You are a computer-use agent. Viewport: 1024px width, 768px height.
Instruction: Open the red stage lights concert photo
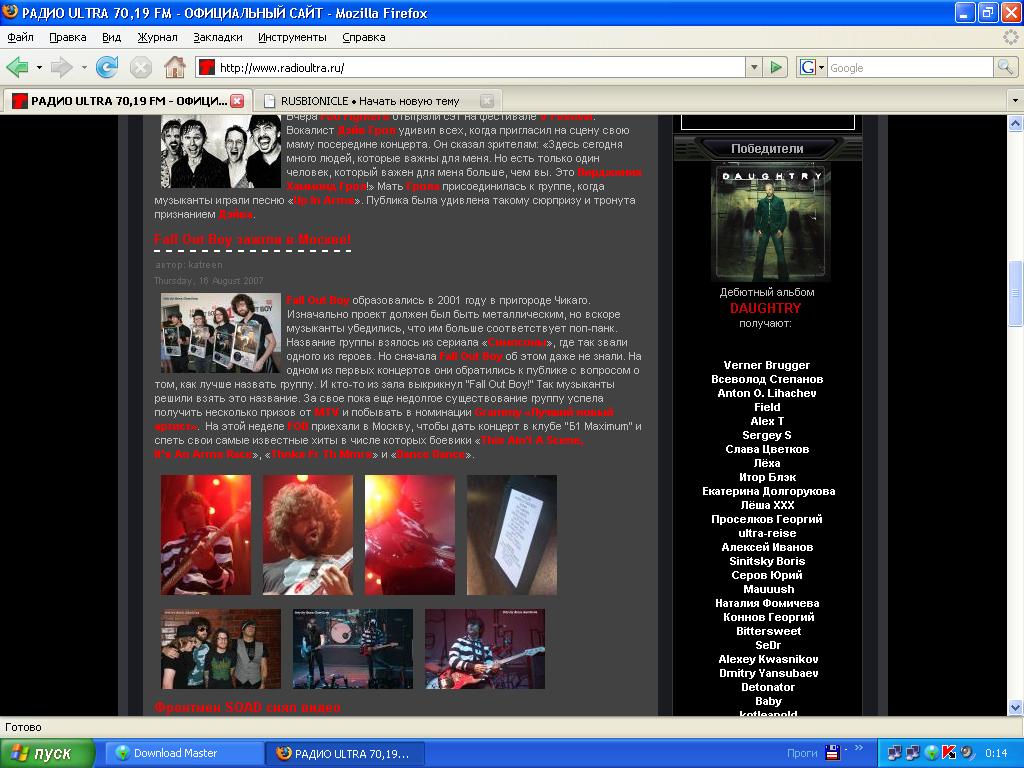pos(409,535)
